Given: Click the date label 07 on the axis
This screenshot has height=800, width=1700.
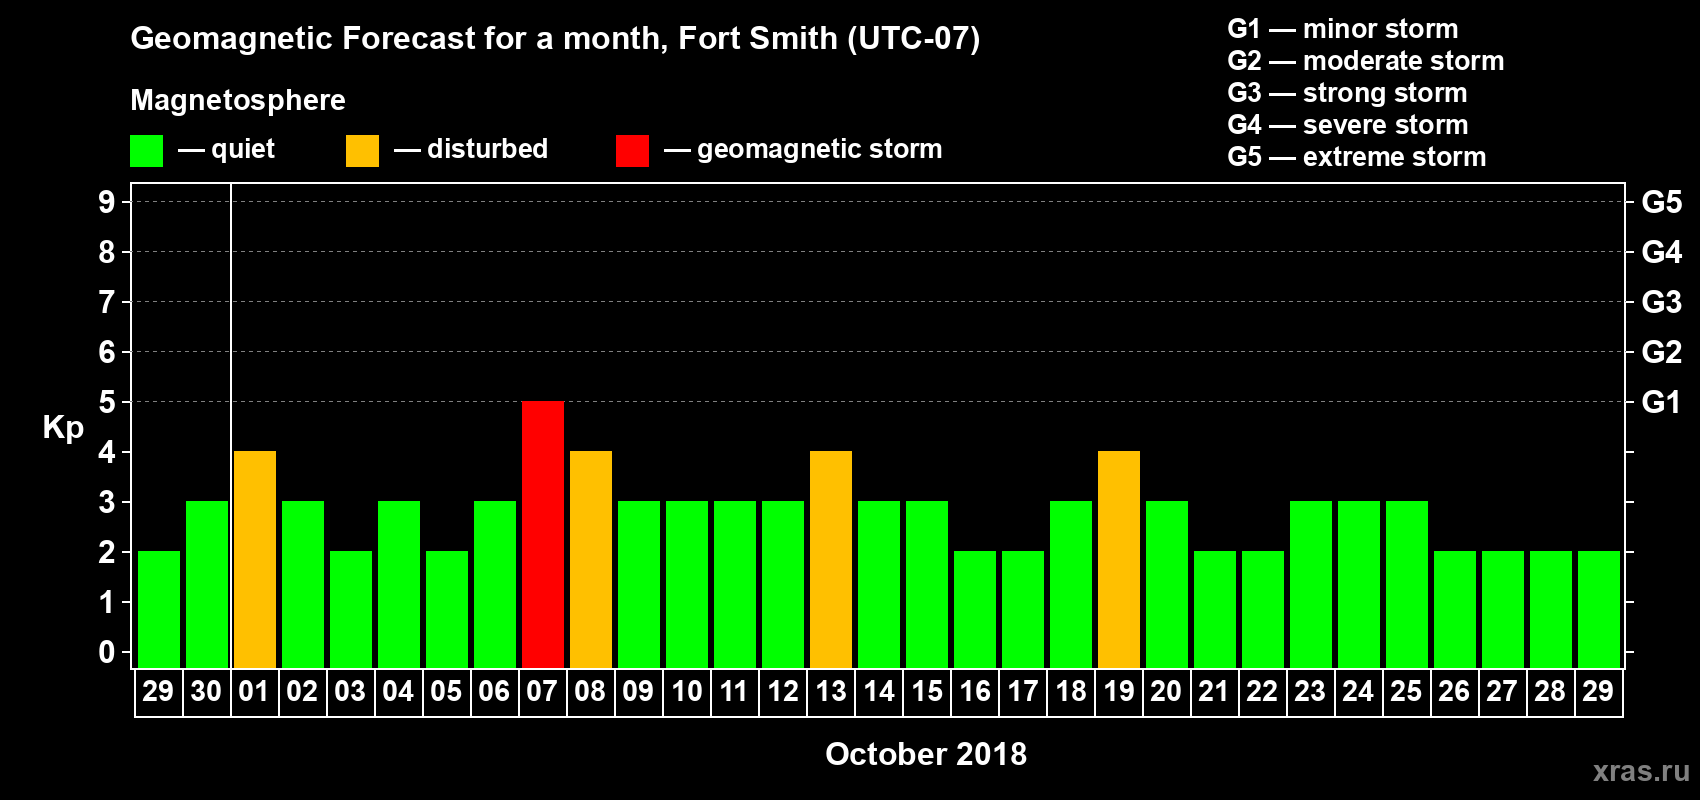Looking at the screenshot, I should click(x=542, y=691).
